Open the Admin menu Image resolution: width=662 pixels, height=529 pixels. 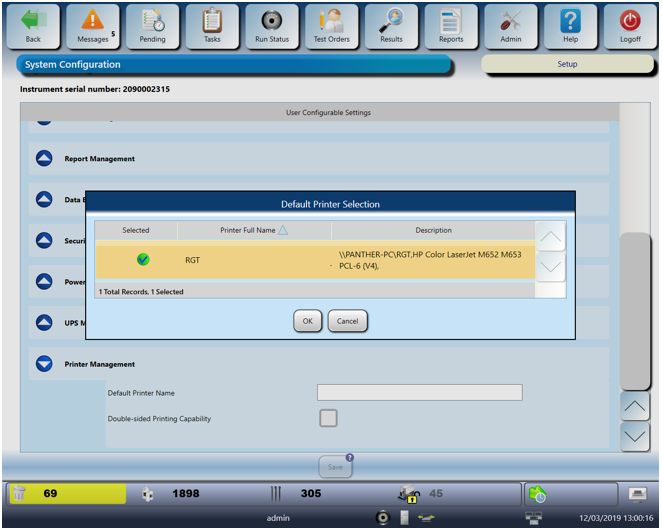[510, 21]
